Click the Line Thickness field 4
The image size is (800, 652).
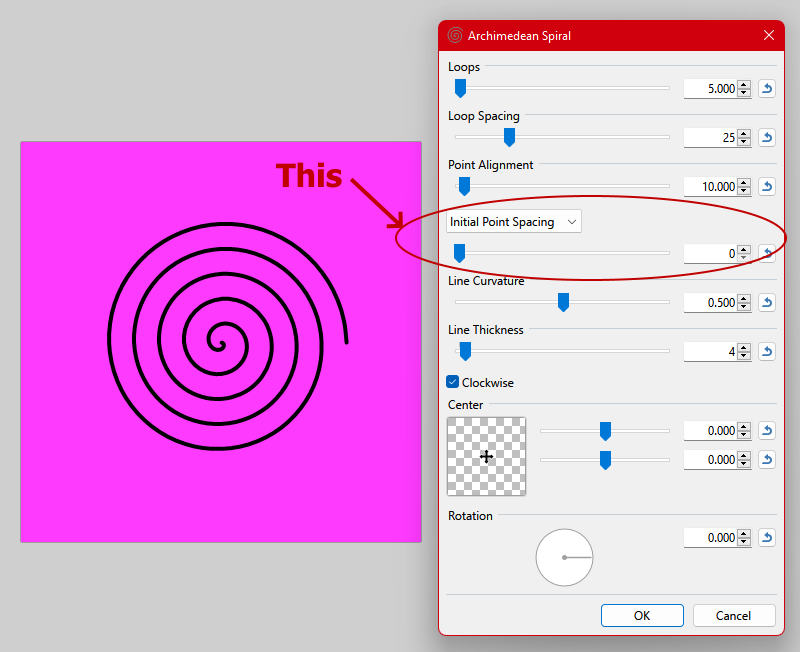[711, 352]
